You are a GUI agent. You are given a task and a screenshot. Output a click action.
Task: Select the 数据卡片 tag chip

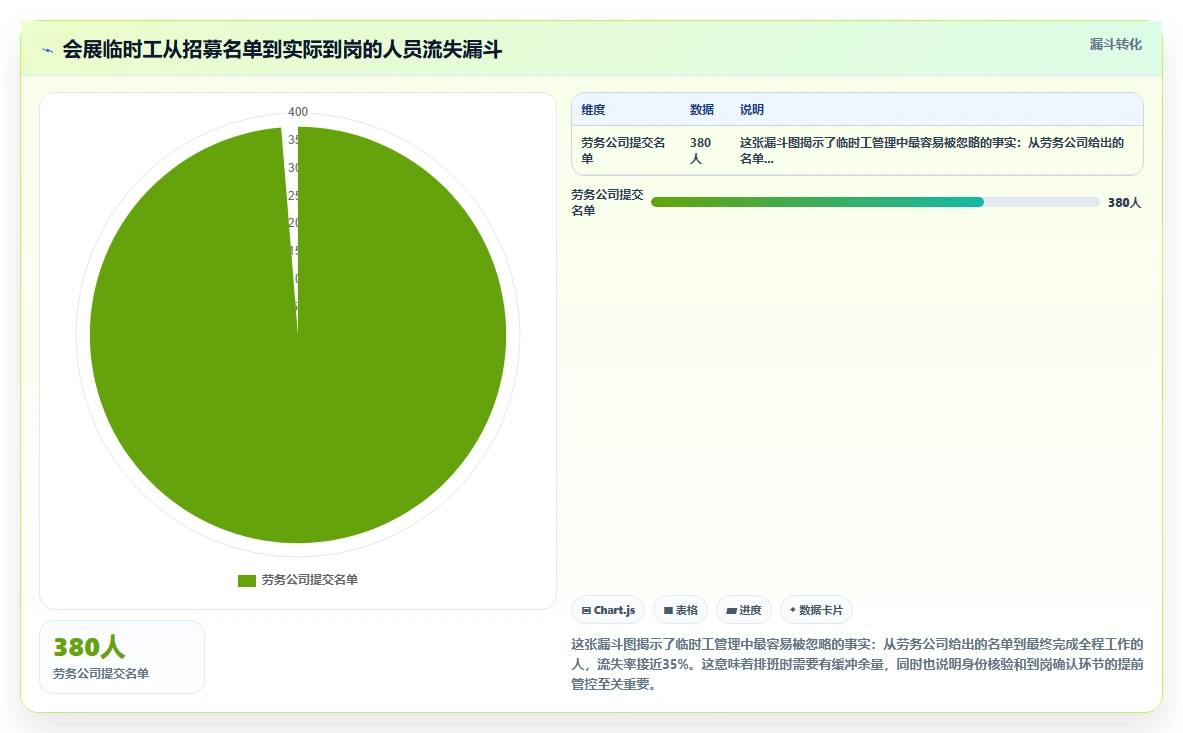click(x=816, y=610)
